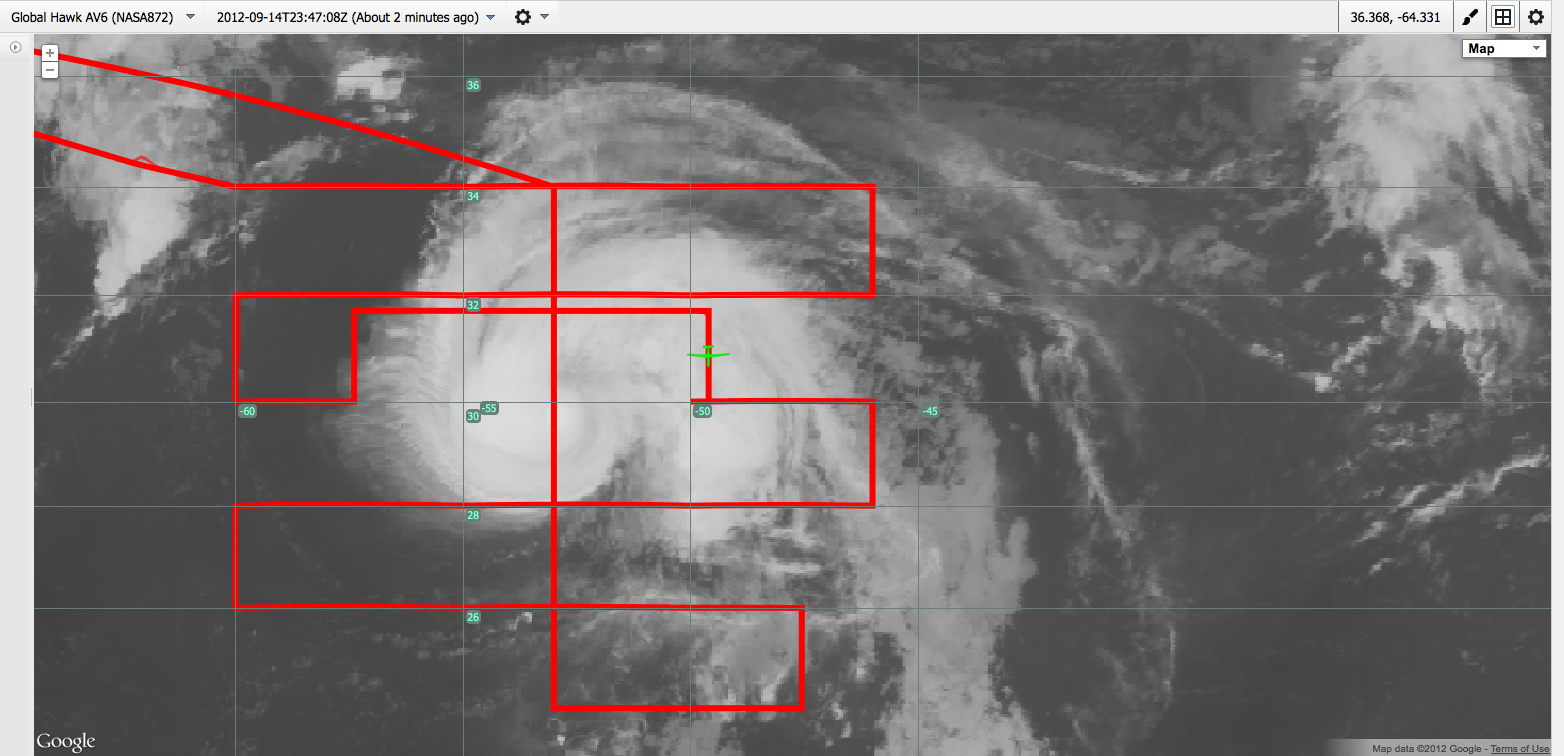Open the timestamp 2012-09-14T23:47:08Z dropdown
This screenshot has width=1564, height=756.
[356, 17]
